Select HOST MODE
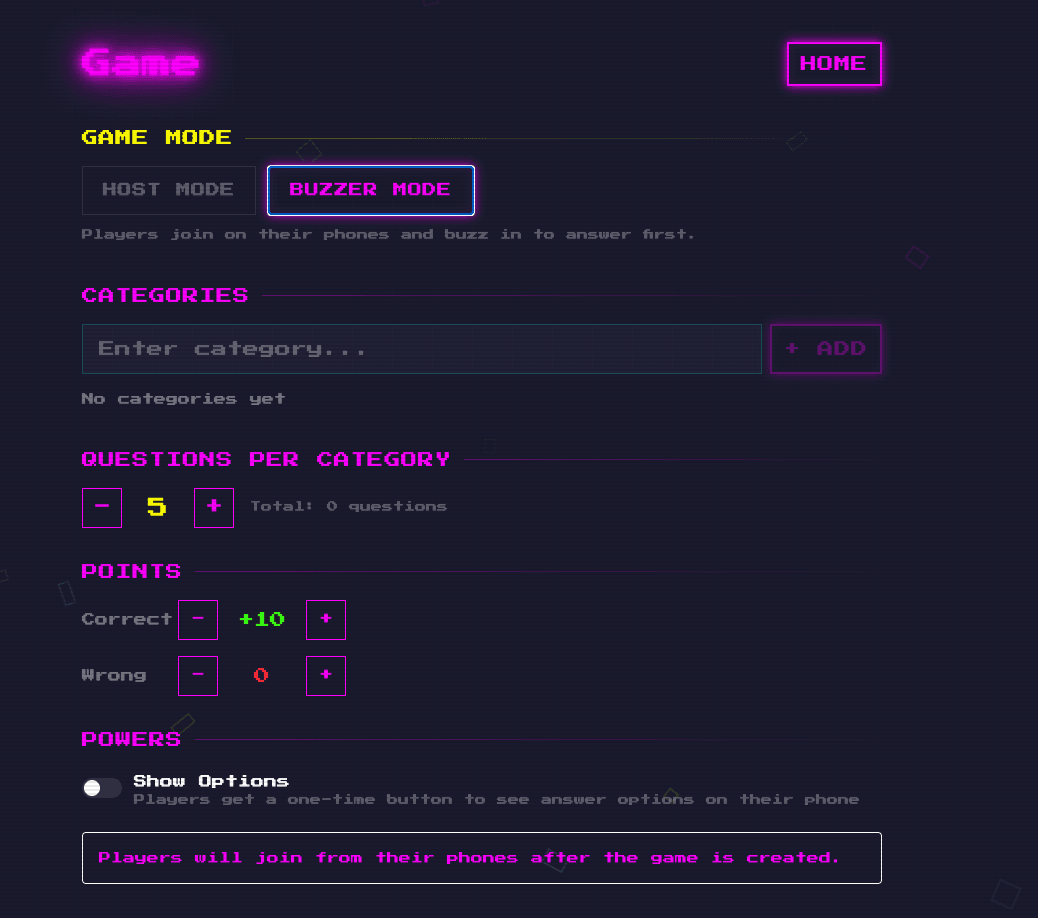1038x918 pixels. [x=168, y=190]
